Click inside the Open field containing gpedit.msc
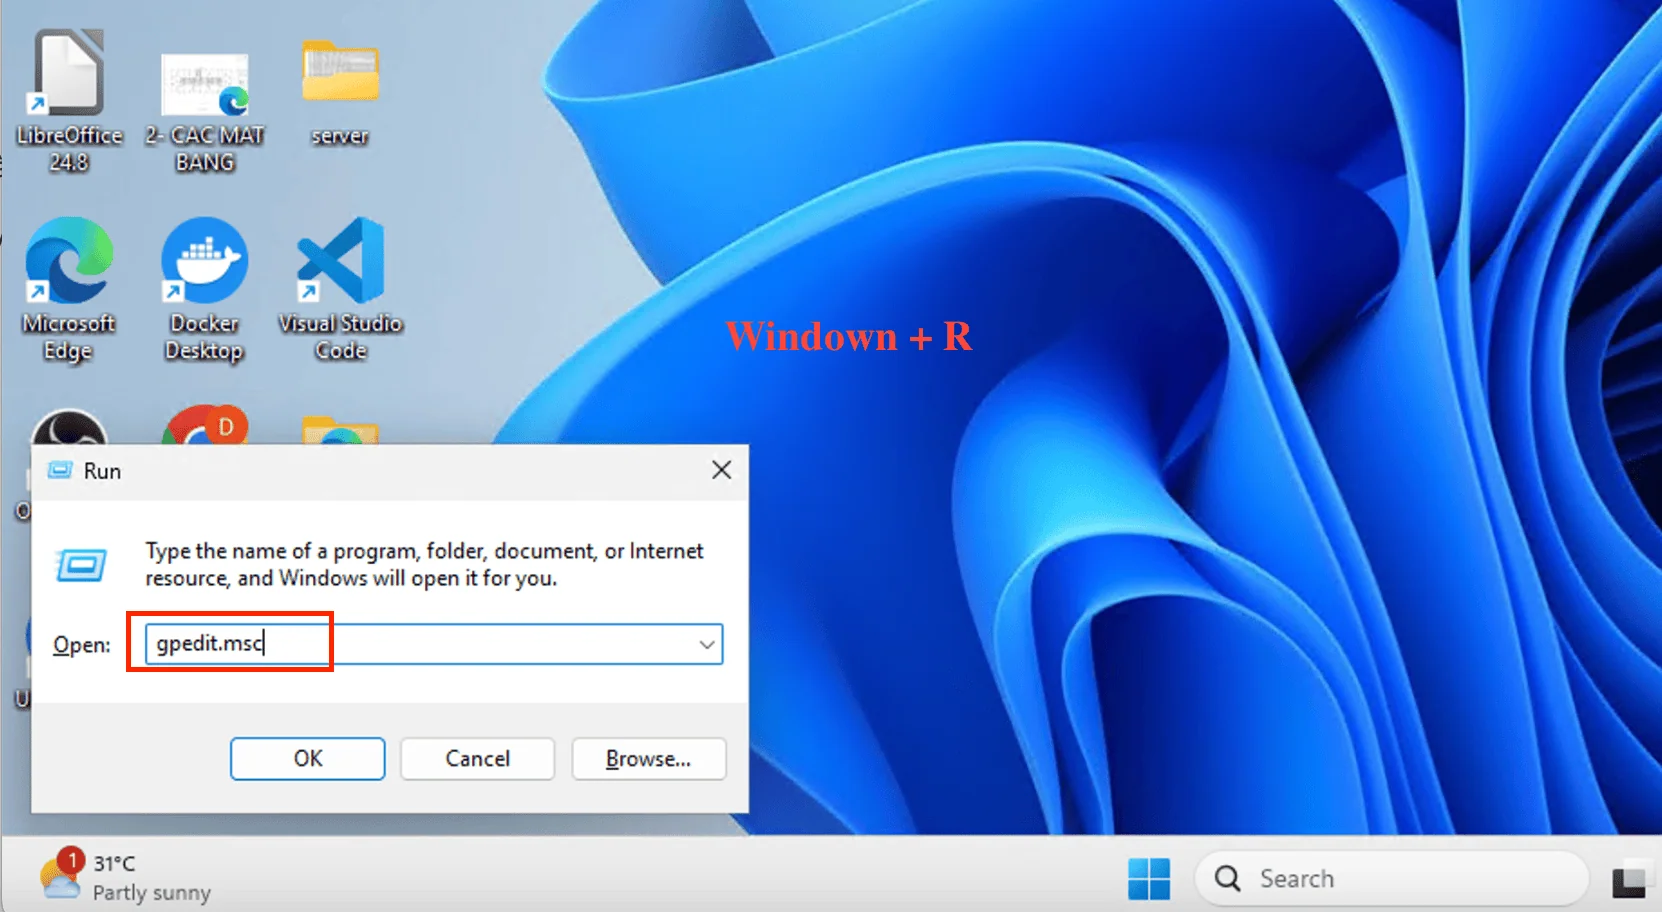This screenshot has width=1662, height=912. [230, 644]
